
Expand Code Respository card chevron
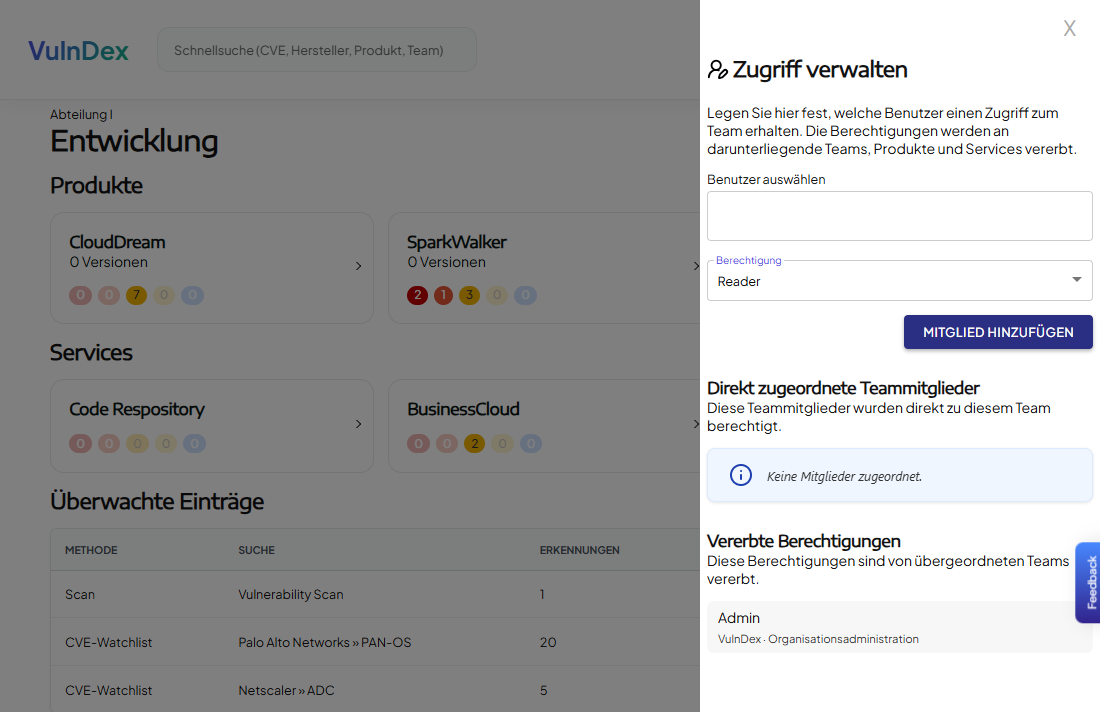click(358, 424)
